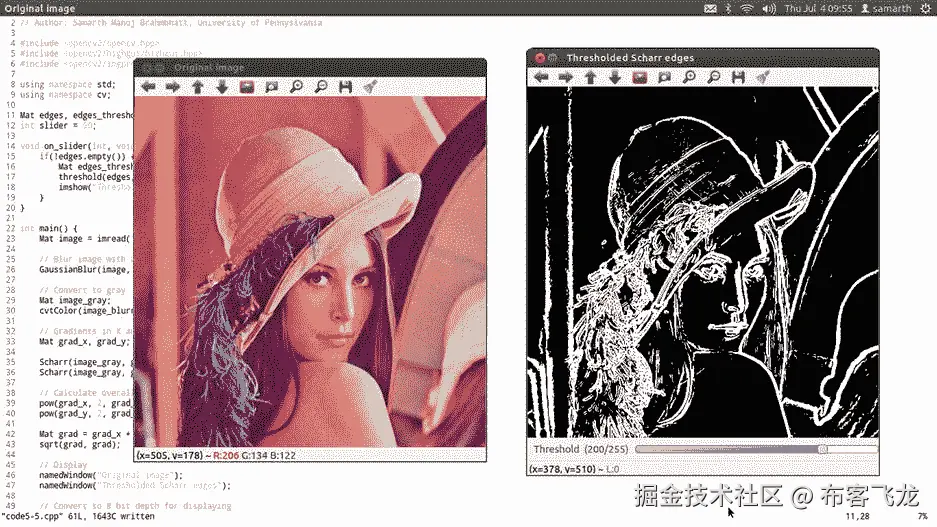Save the image from Original image window
Screen dimensions: 937x527
[x=345, y=87]
